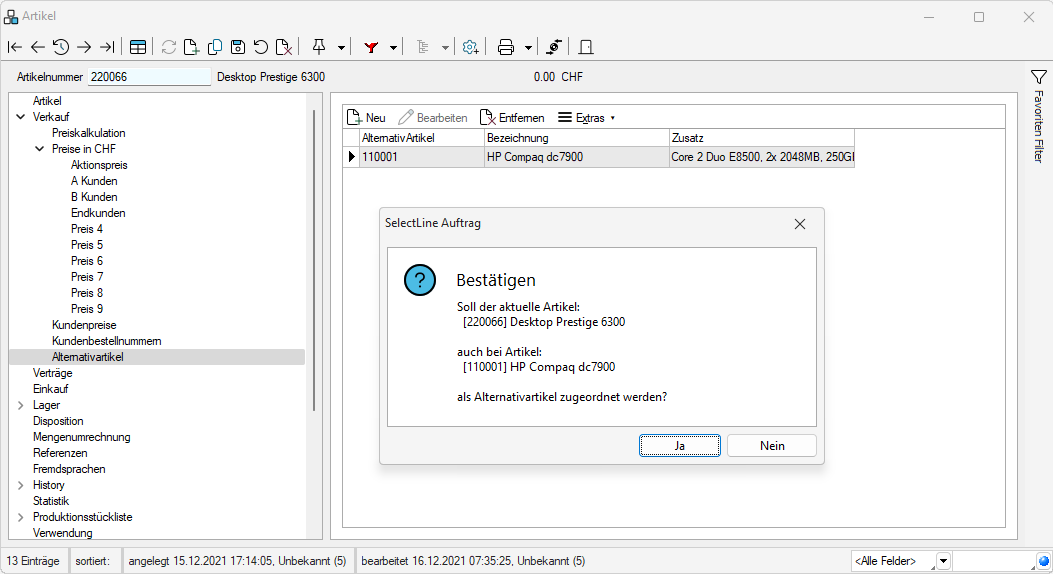Expand the Lager tree node
Image resolution: width=1053 pixels, height=574 pixels.
(21, 405)
